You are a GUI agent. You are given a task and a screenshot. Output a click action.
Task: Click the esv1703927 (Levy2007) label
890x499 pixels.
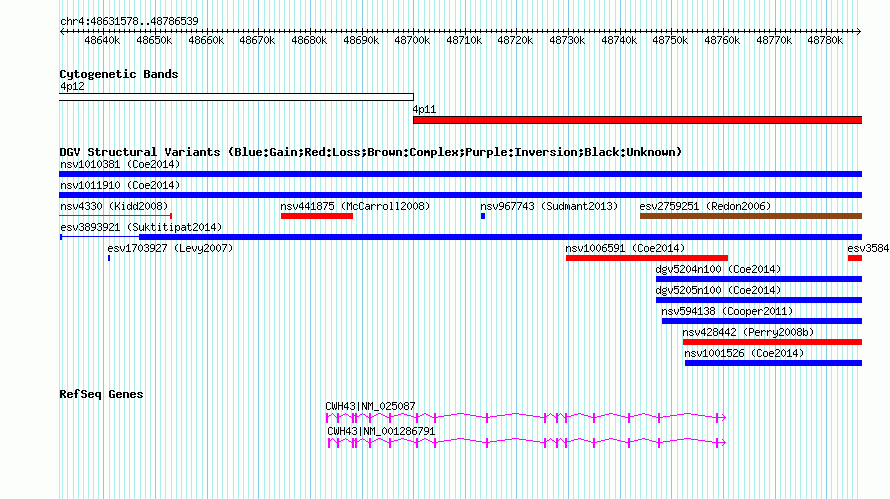pyautogui.click(x=170, y=248)
